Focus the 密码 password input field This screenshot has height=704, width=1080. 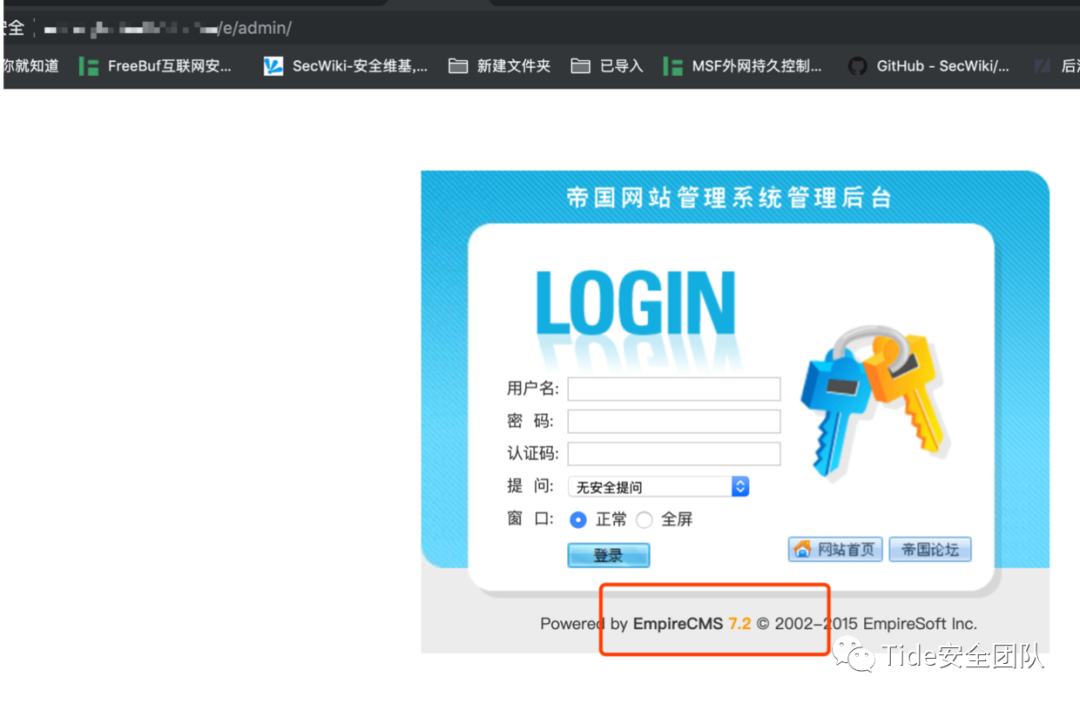(674, 421)
